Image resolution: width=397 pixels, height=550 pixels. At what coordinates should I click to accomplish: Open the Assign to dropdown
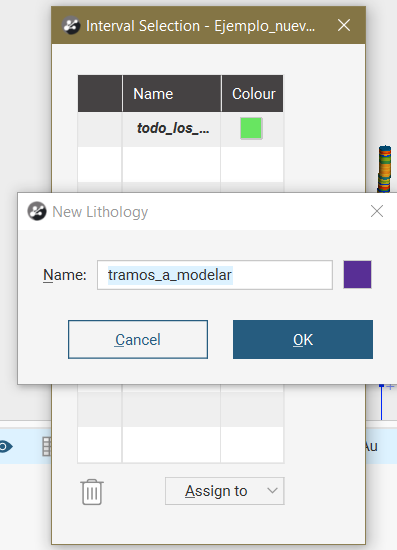[225, 491]
